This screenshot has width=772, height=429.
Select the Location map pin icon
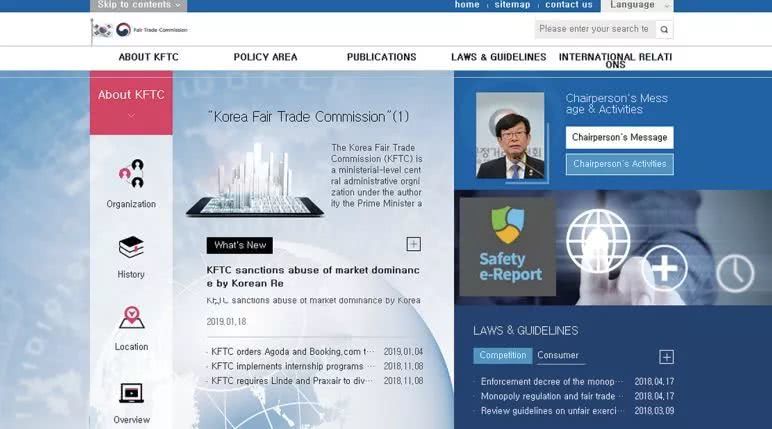click(x=131, y=318)
